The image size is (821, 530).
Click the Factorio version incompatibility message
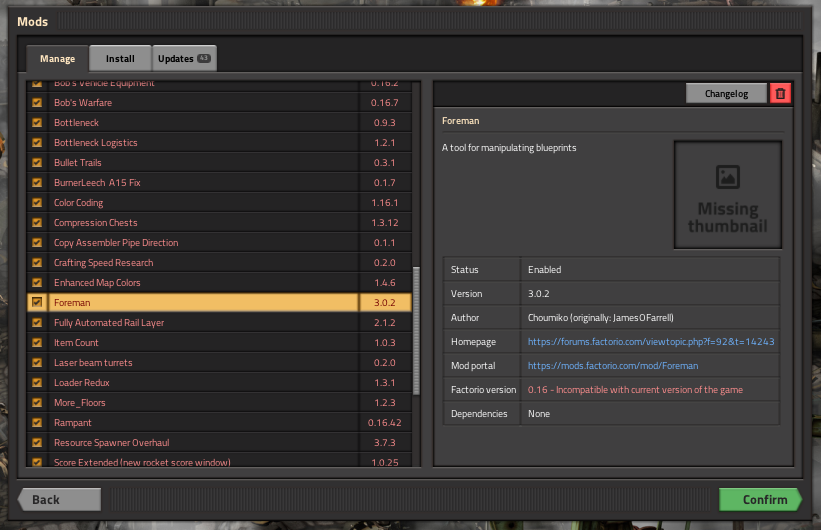[635, 390]
